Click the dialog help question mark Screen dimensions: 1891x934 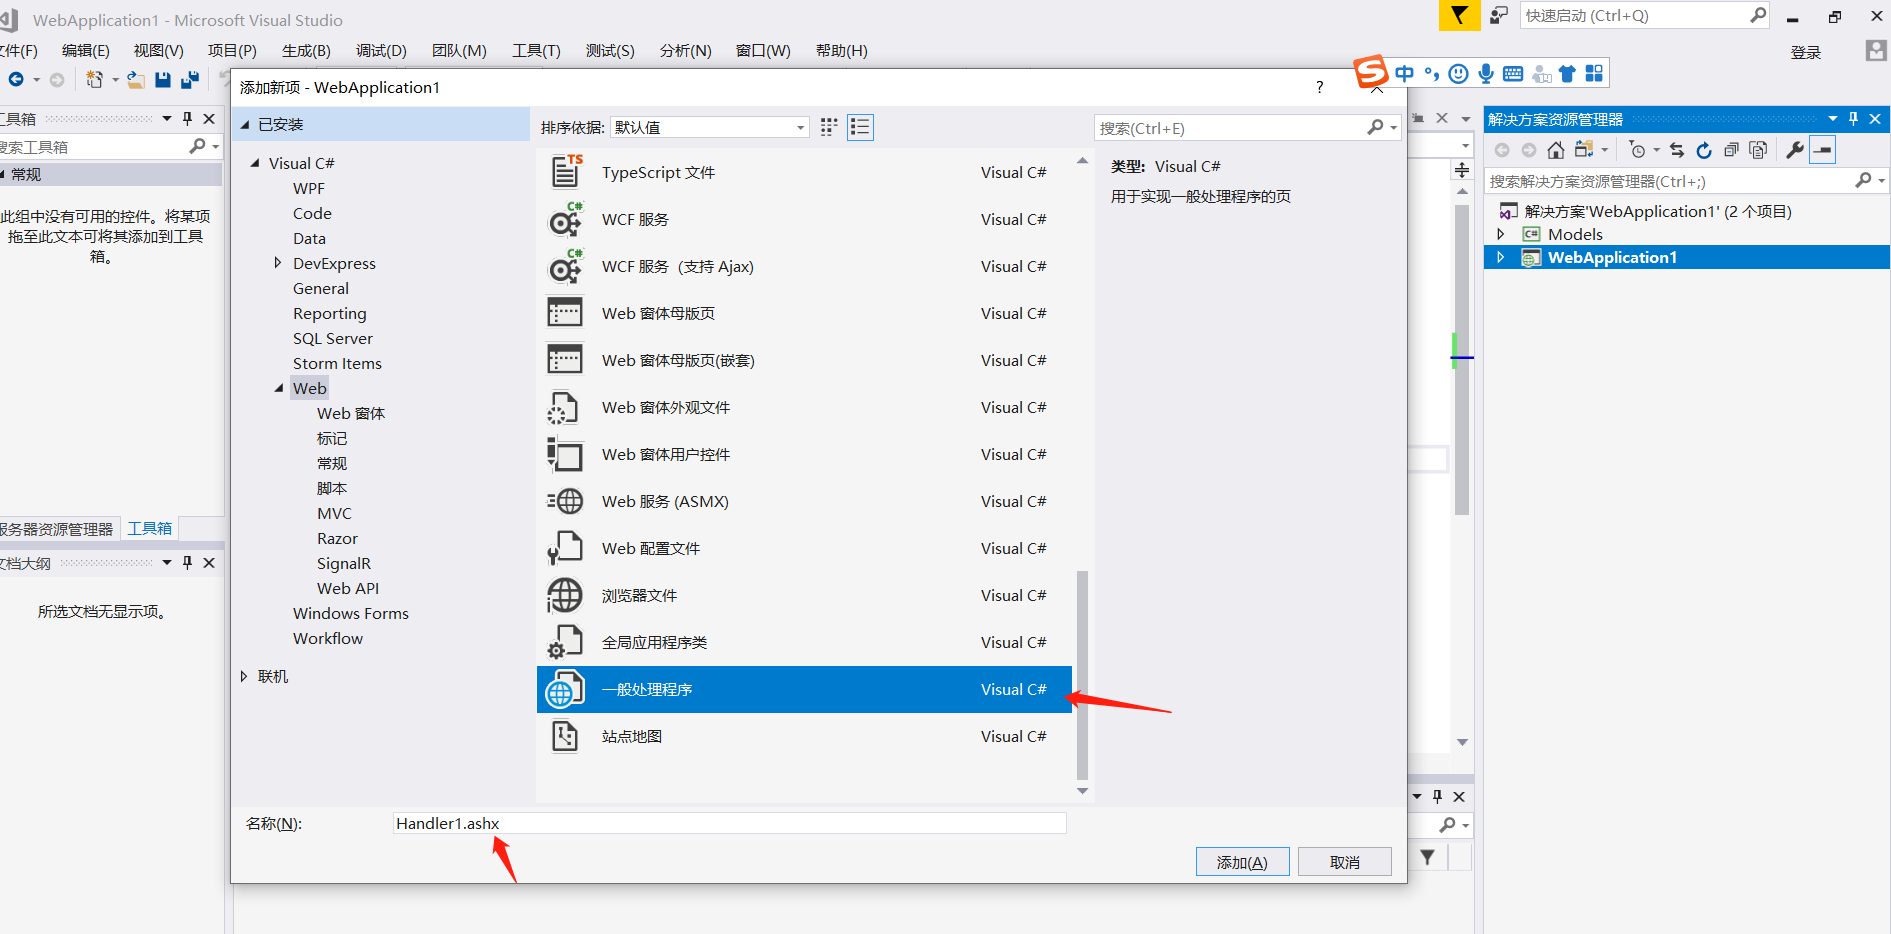1320,88
